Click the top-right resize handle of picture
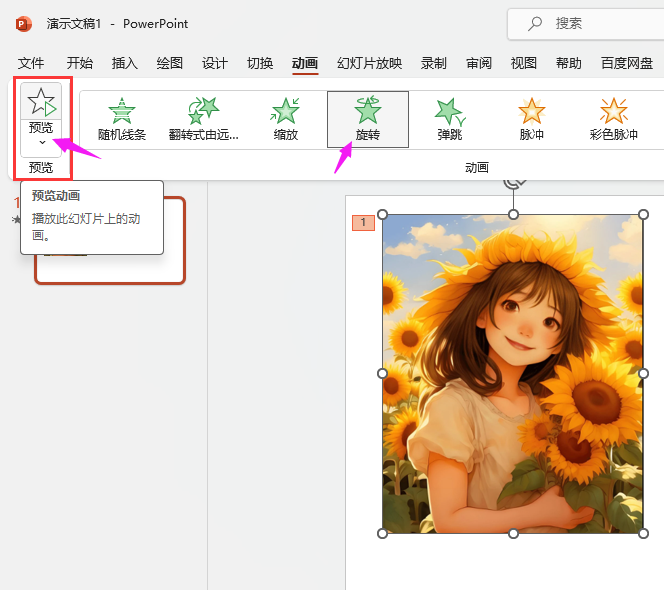Viewport: 664px width, 590px height. (643, 215)
